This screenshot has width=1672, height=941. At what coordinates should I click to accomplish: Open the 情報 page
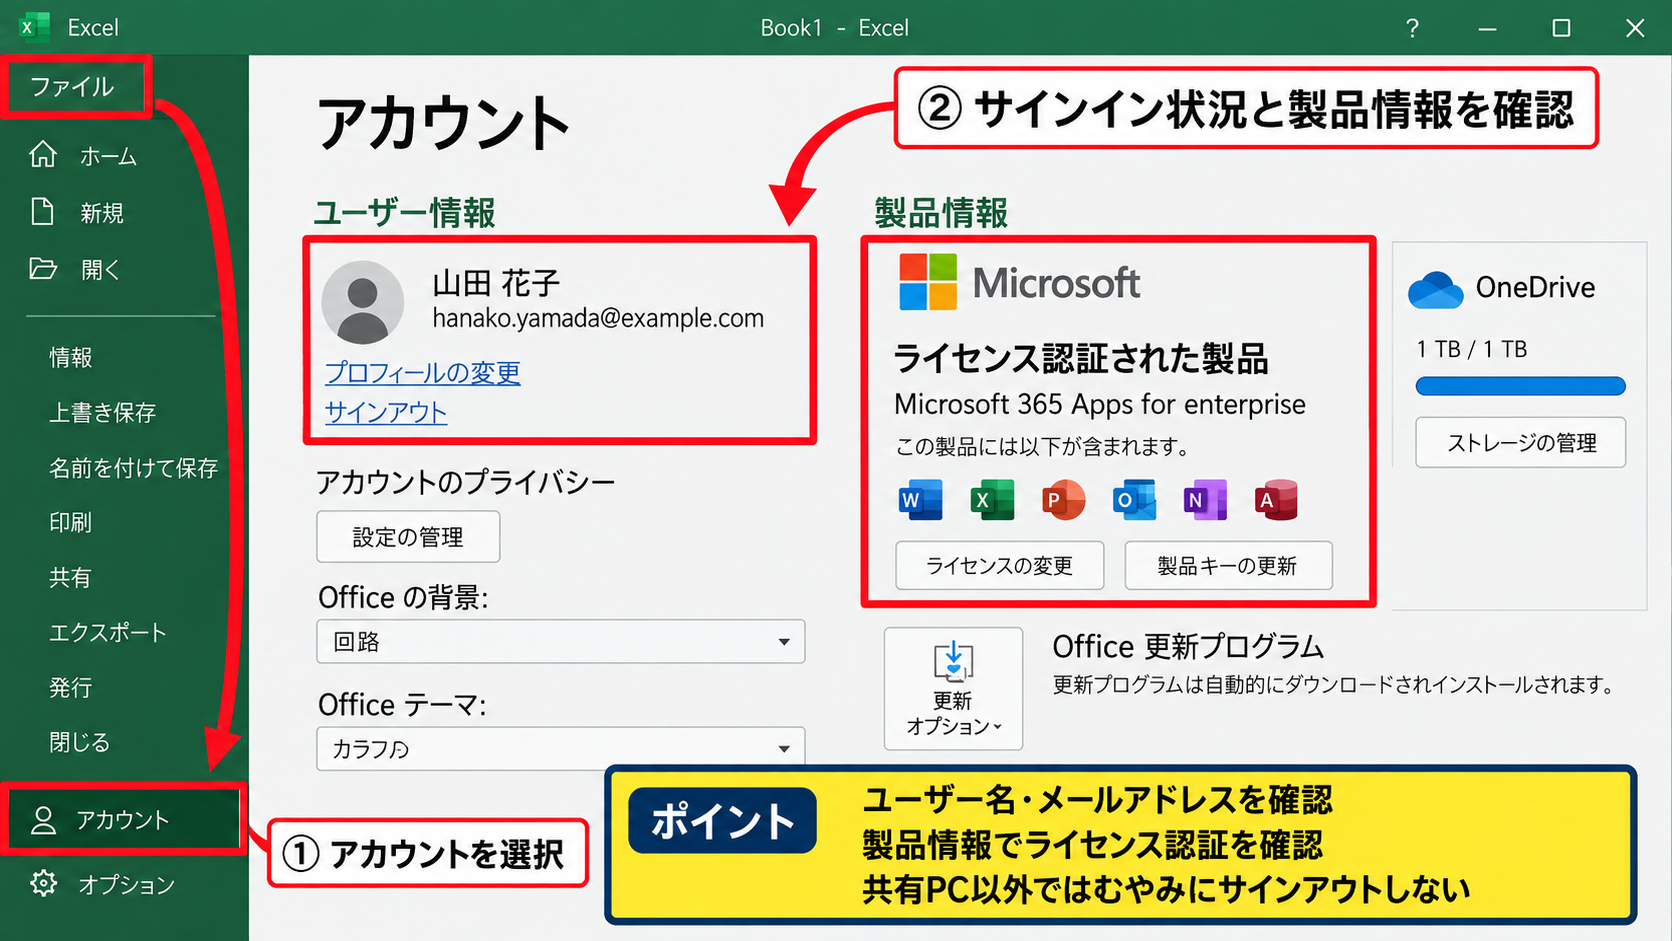71,358
